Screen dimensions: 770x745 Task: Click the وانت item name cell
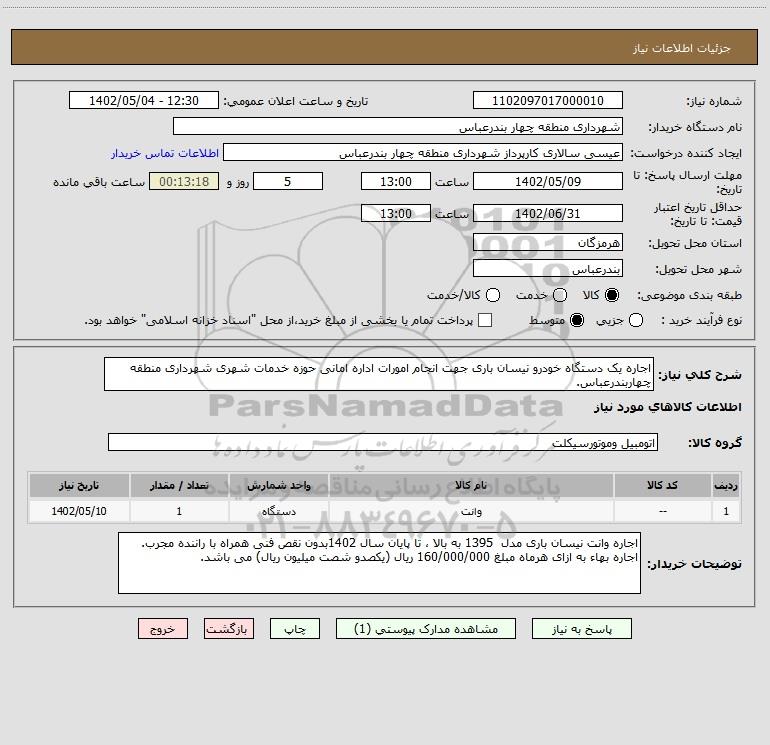[471, 511]
